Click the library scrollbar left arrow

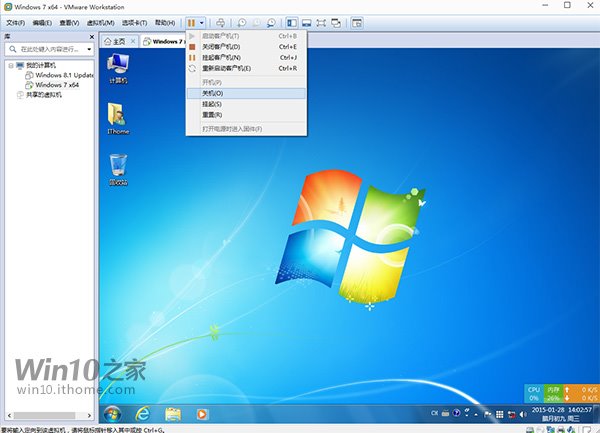pyautogui.click(x=10, y=415)
